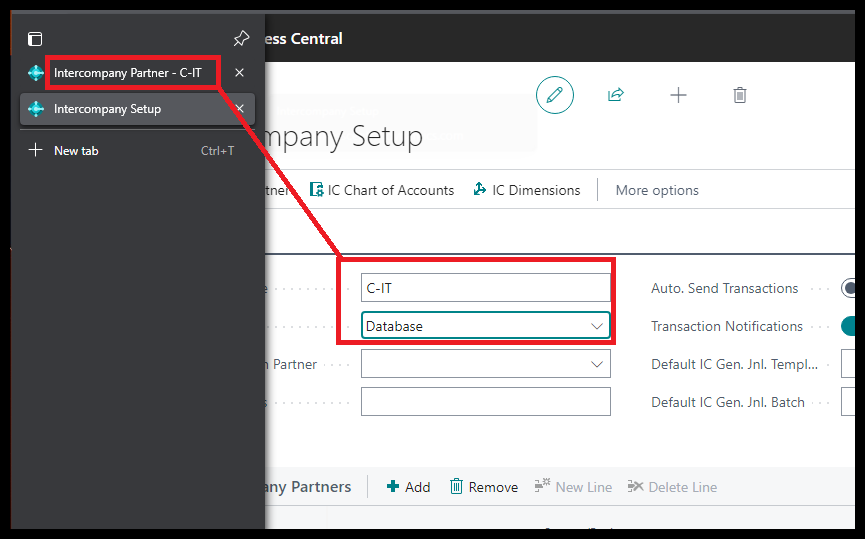Remove the selected intercompany partner

point(484,487)
